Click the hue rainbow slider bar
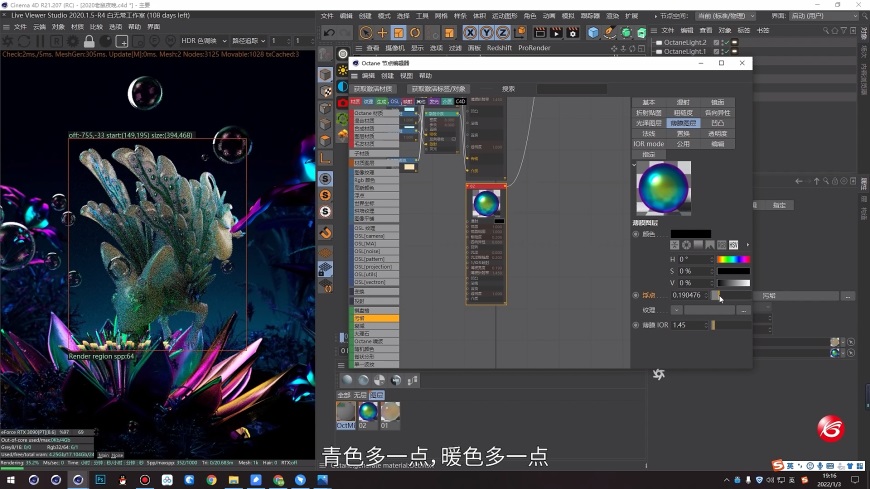 point(733,259)
